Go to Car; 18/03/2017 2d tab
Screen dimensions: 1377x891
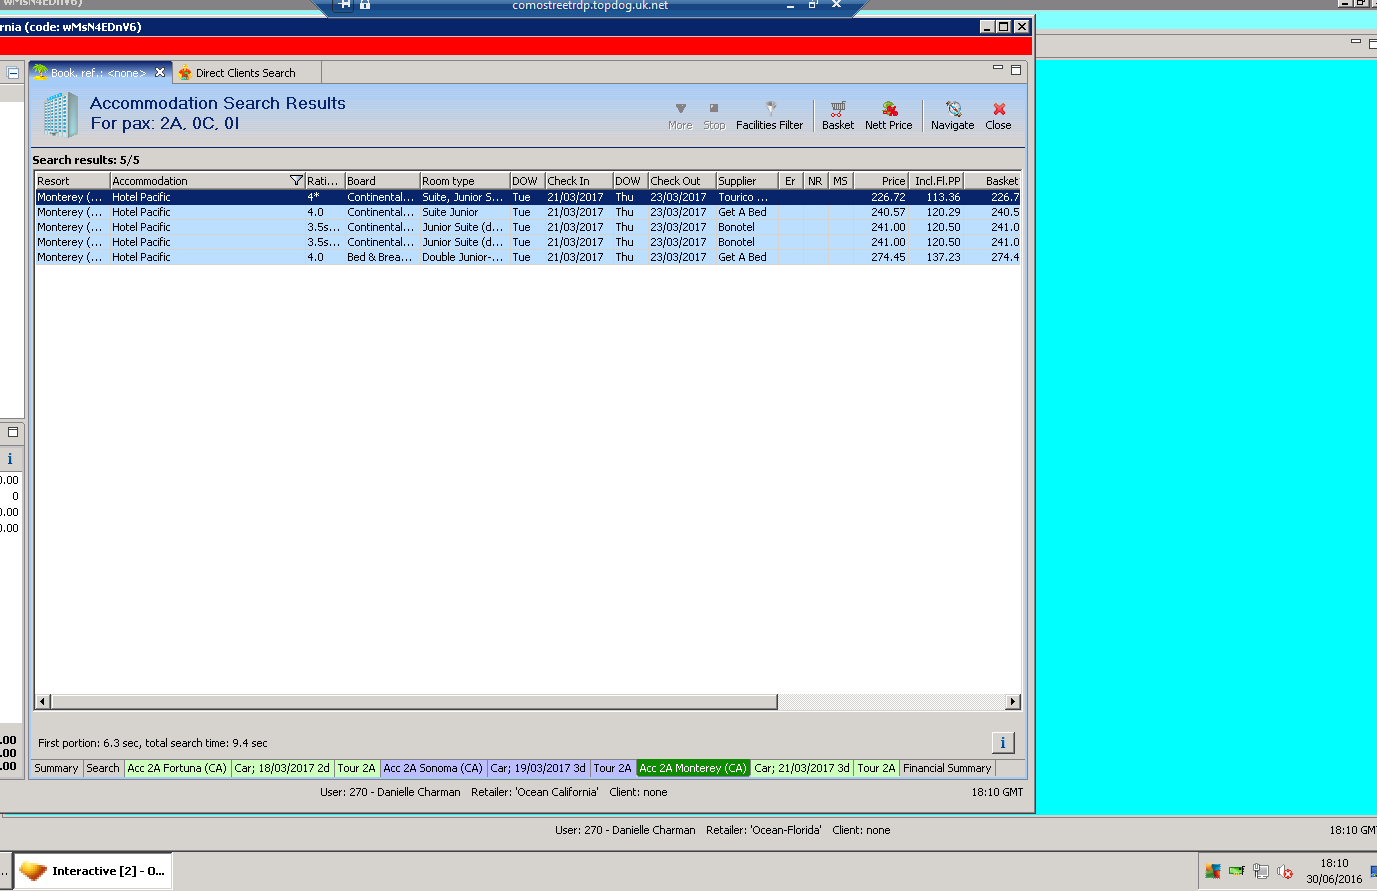(282, 768)
